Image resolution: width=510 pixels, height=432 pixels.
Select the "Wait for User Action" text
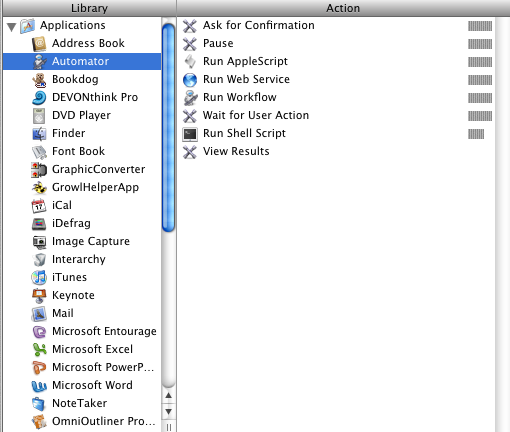[x=256, y=115]
